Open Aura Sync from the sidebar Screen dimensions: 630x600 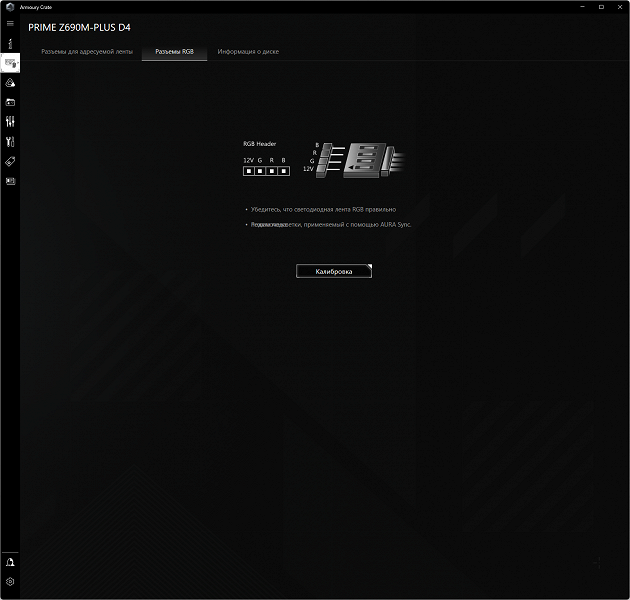[10, 83]
